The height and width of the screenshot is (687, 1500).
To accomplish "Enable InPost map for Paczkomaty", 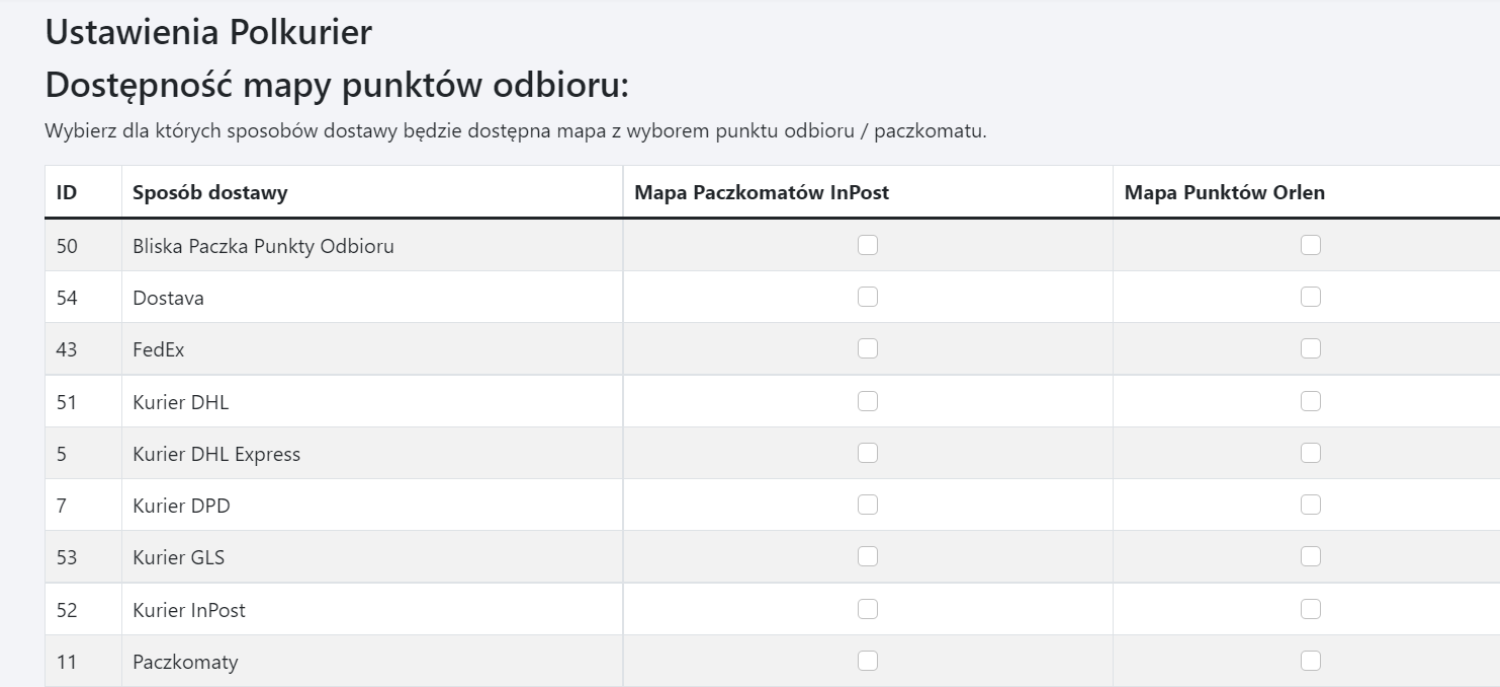I will tap(868, 660).
